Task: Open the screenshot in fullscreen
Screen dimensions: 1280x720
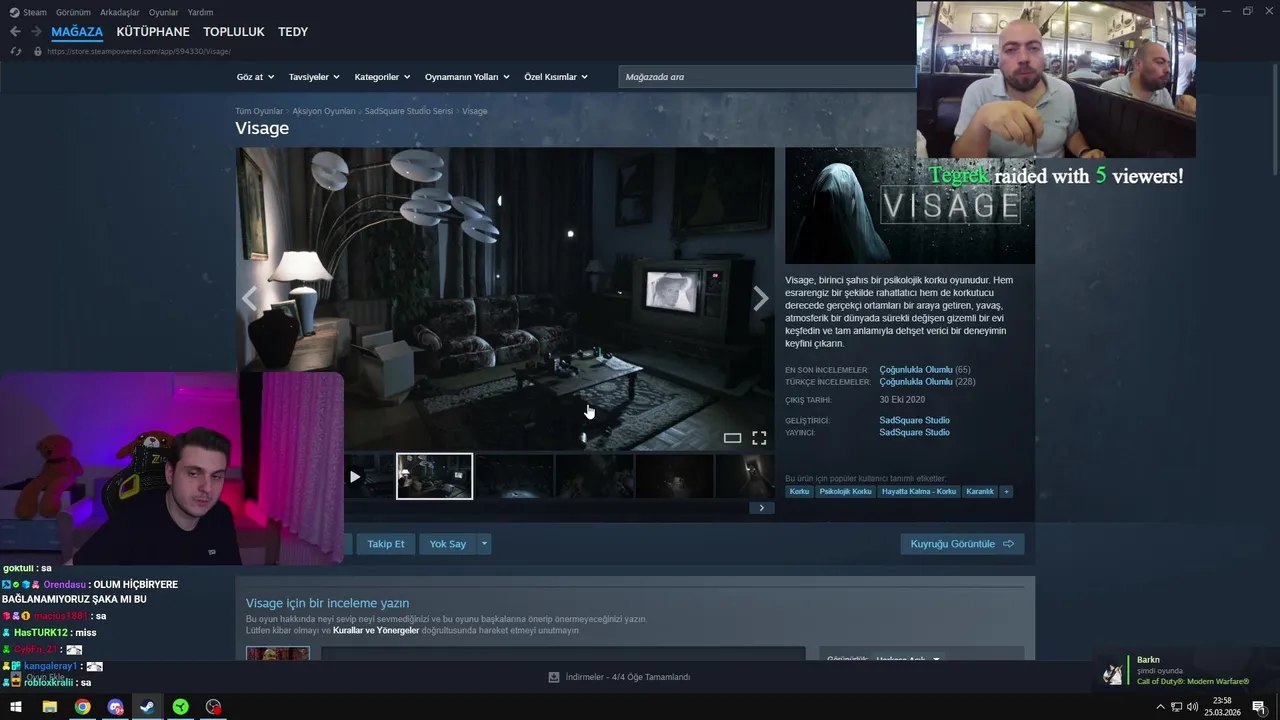Action: click(x=759, y=438)
